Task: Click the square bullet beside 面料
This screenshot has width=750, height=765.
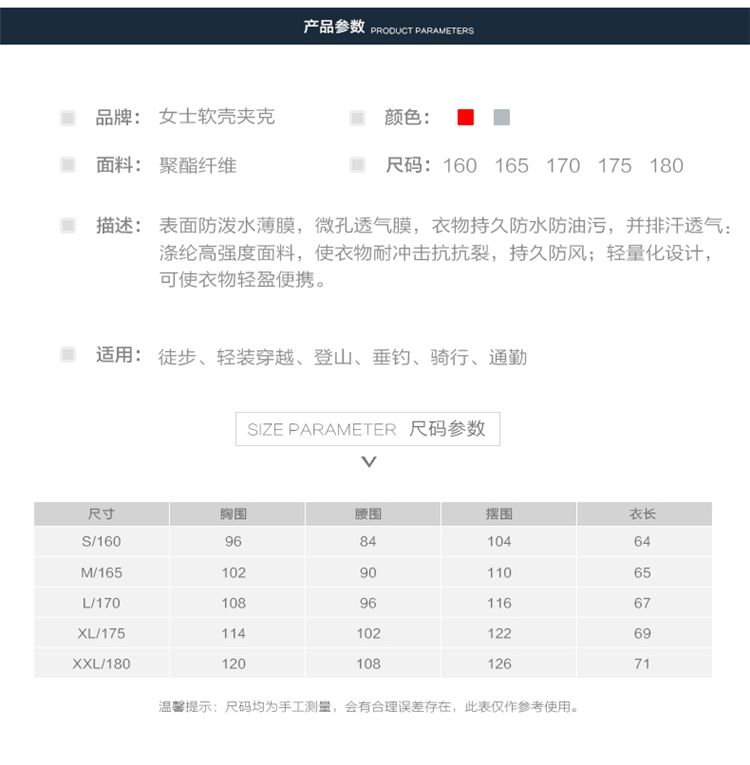Action: coord(68,165)
